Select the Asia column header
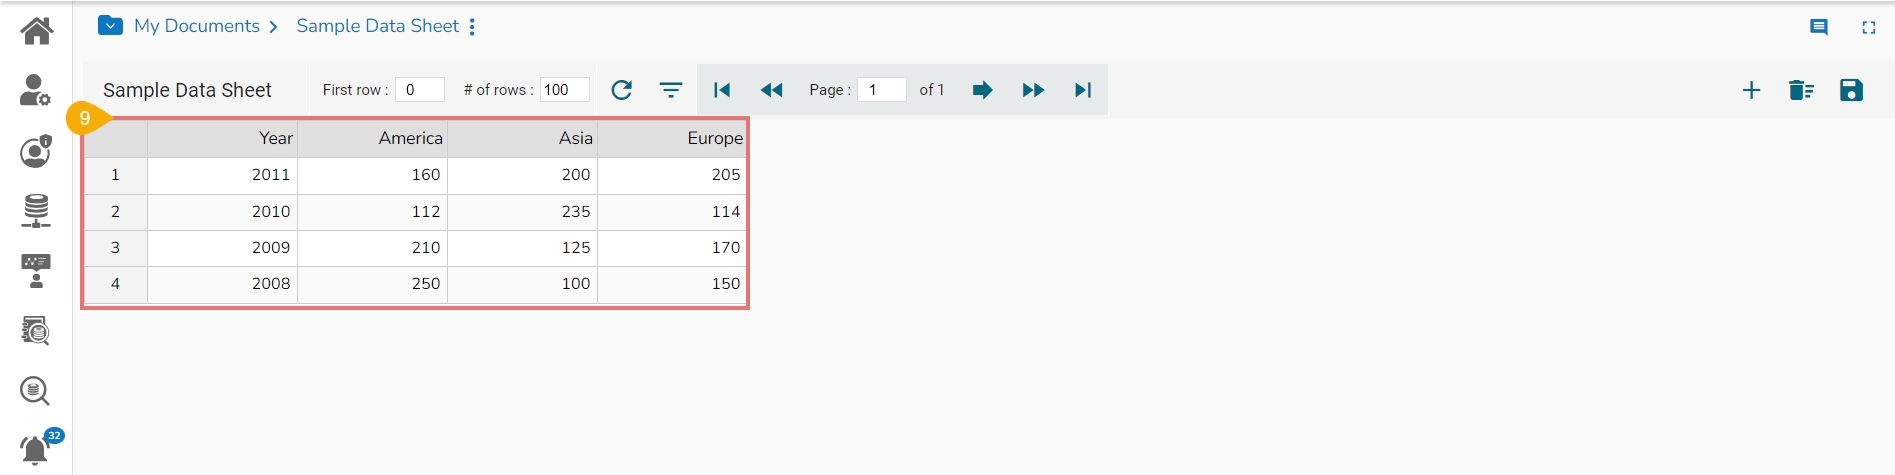1895x475 pixels. coord(522,139)
